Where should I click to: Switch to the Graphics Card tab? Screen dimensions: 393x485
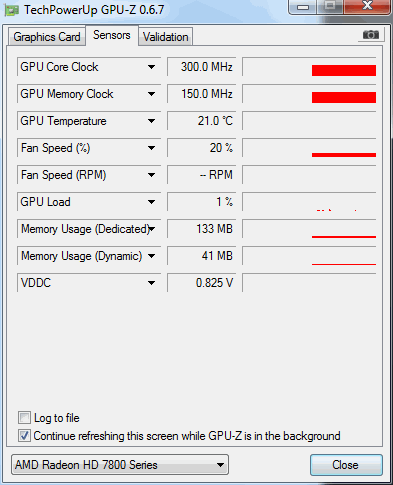pyautogui.click(x=47, y=37)
